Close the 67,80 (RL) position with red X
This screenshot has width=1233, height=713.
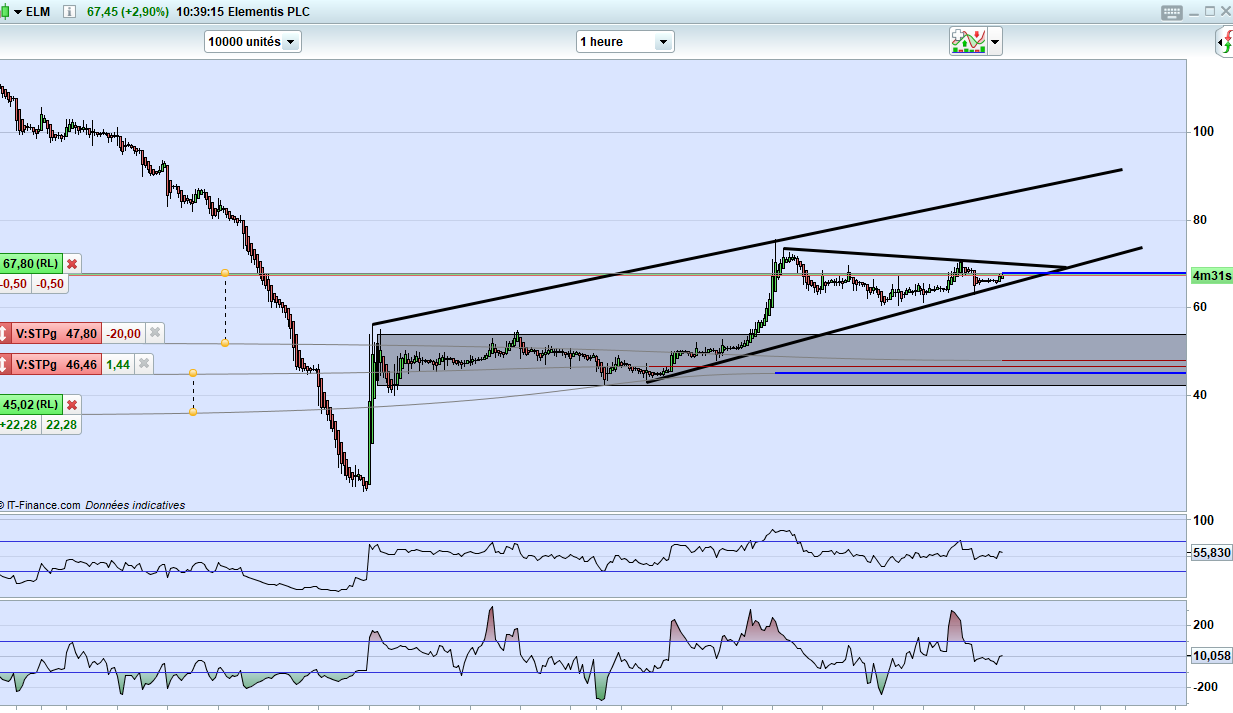[x=72, y=264]
